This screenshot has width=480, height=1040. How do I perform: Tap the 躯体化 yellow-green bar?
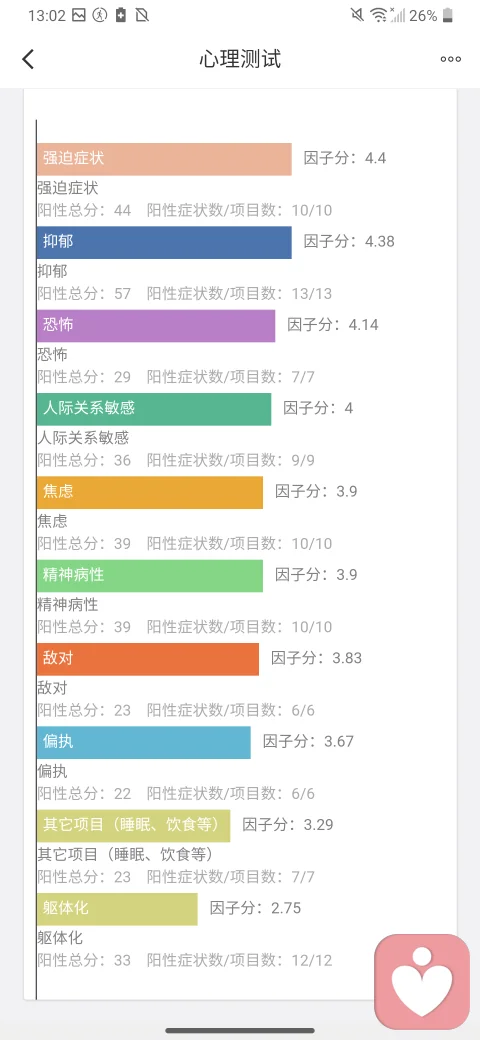(x=117, y=909)
